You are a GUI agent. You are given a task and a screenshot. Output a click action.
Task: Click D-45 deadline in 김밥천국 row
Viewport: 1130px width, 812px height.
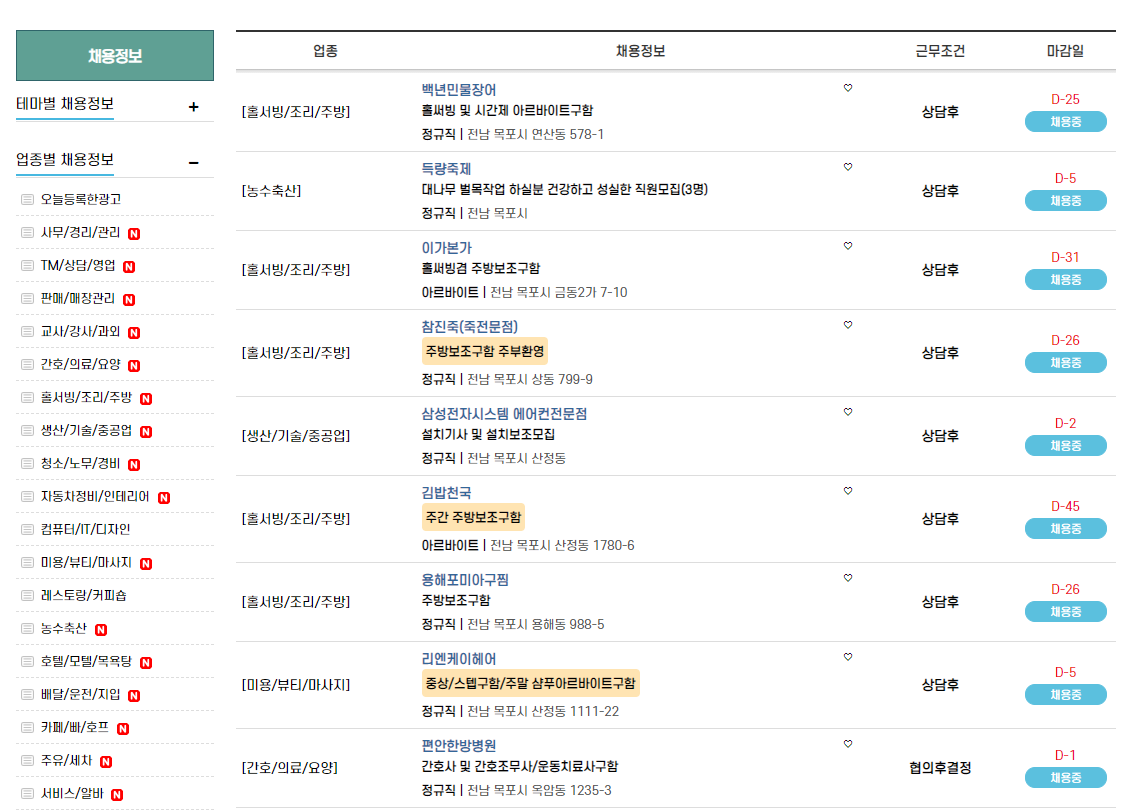tap(1065, 507)
